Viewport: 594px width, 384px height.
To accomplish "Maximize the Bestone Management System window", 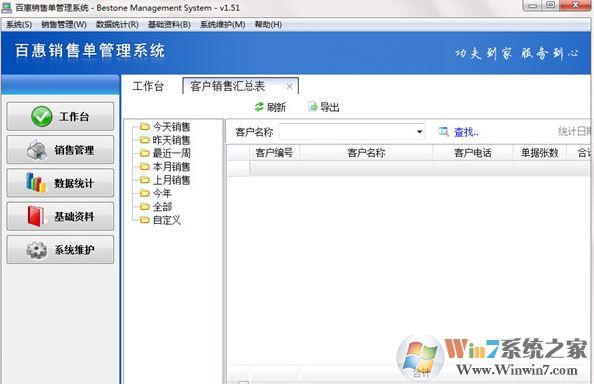I will (550, 5).
